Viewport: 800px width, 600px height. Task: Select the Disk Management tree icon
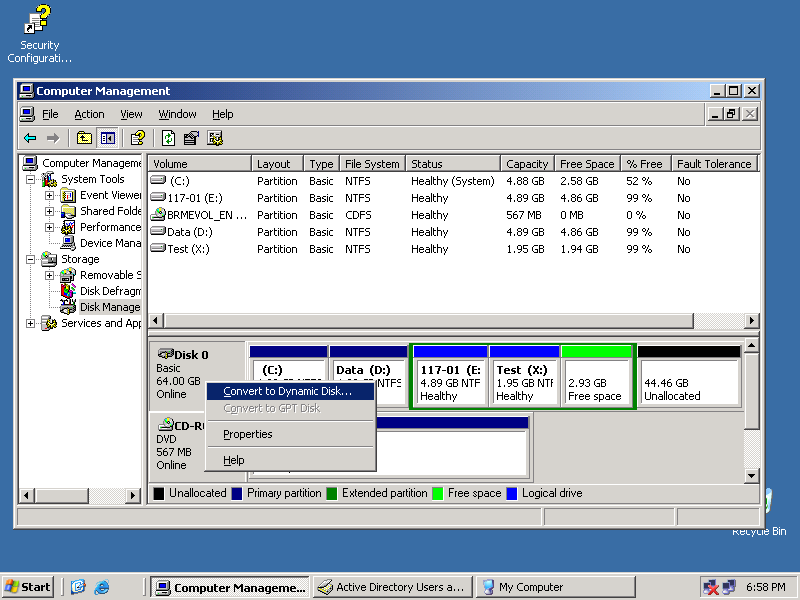68,307
